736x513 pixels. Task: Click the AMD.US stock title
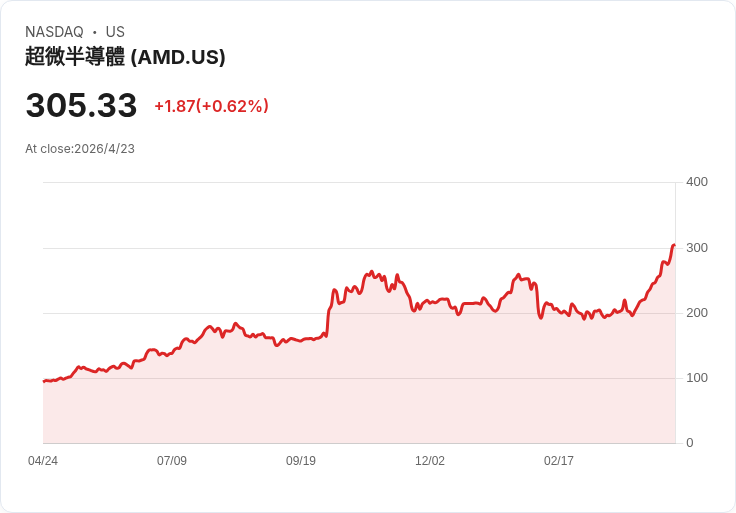coord(125,57)
